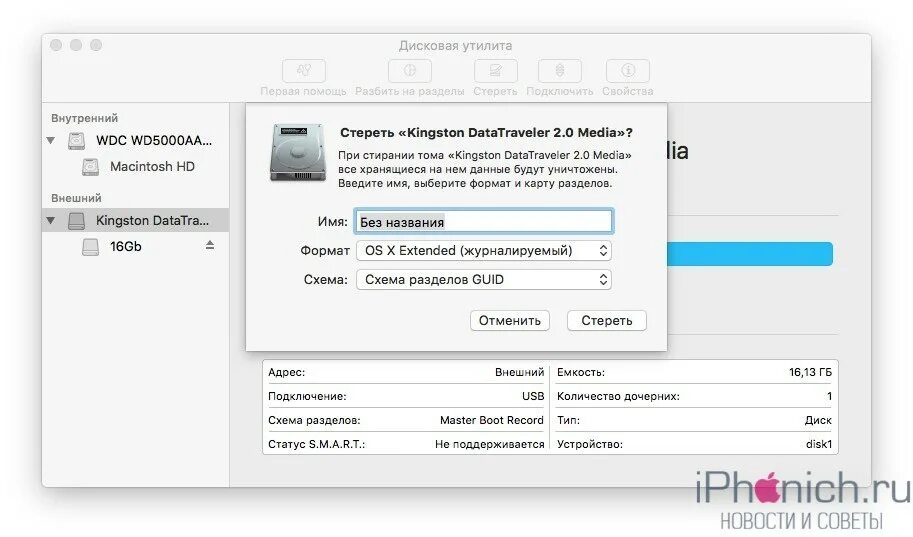Click the Partition (Разбить на разделы) toolbar icon

(410, 71)
